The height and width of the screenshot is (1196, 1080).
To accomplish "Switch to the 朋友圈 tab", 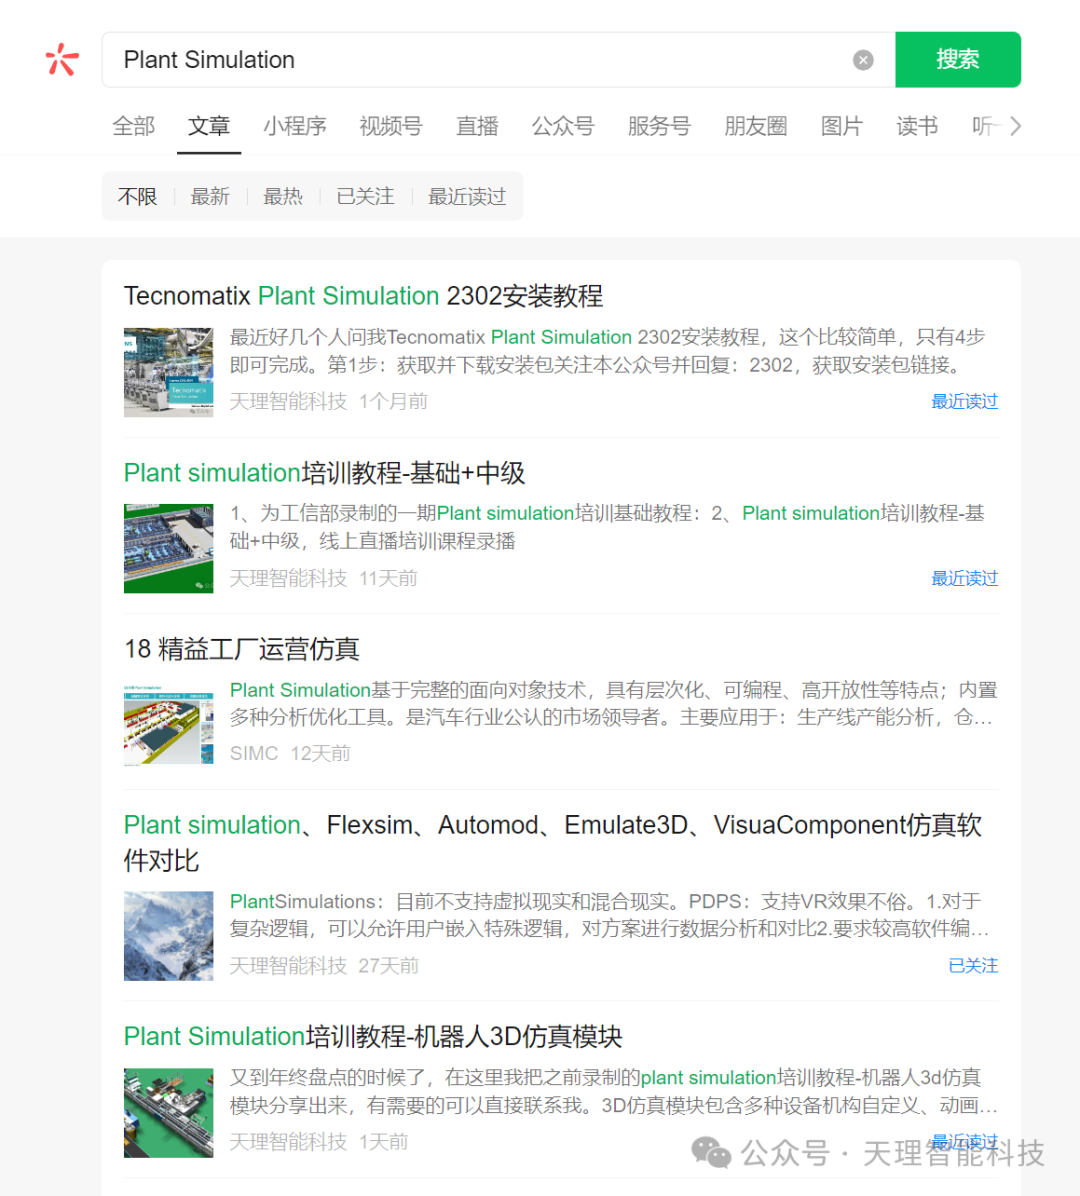I will tap(755, 126).
